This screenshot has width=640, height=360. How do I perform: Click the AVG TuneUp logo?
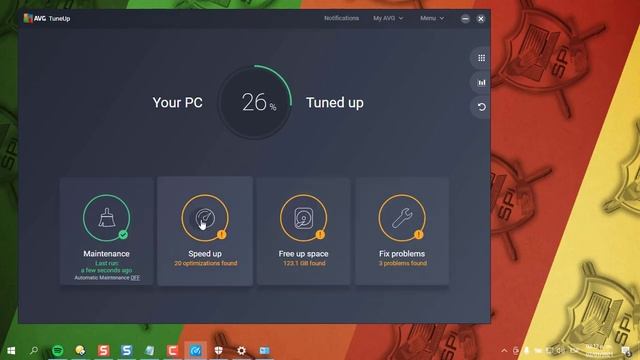(x=47, y=18)
